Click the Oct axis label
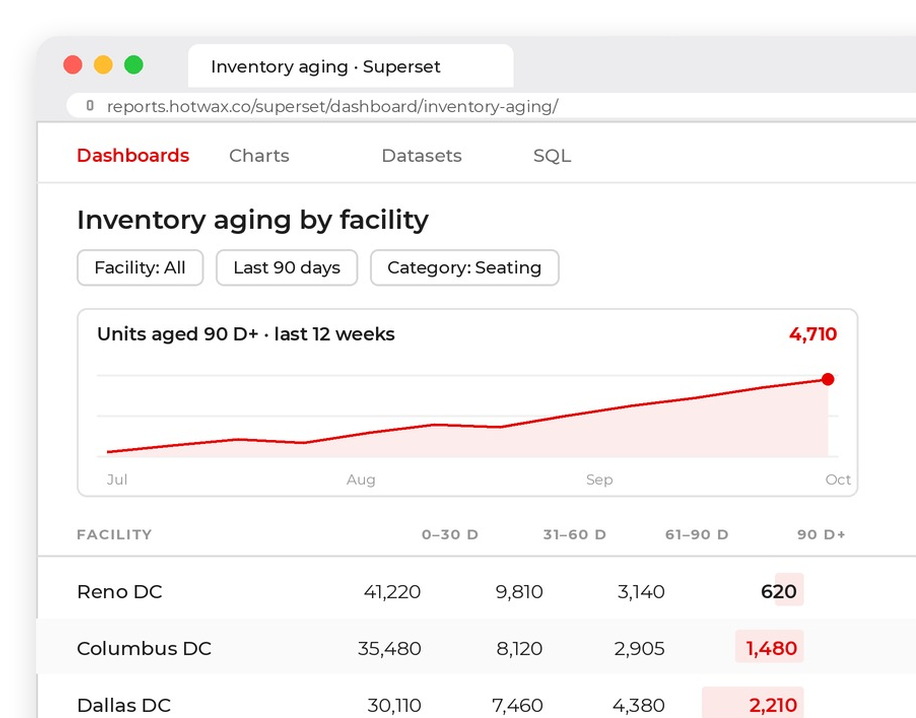This screenshot has width=916, height=718. point(838,480)
